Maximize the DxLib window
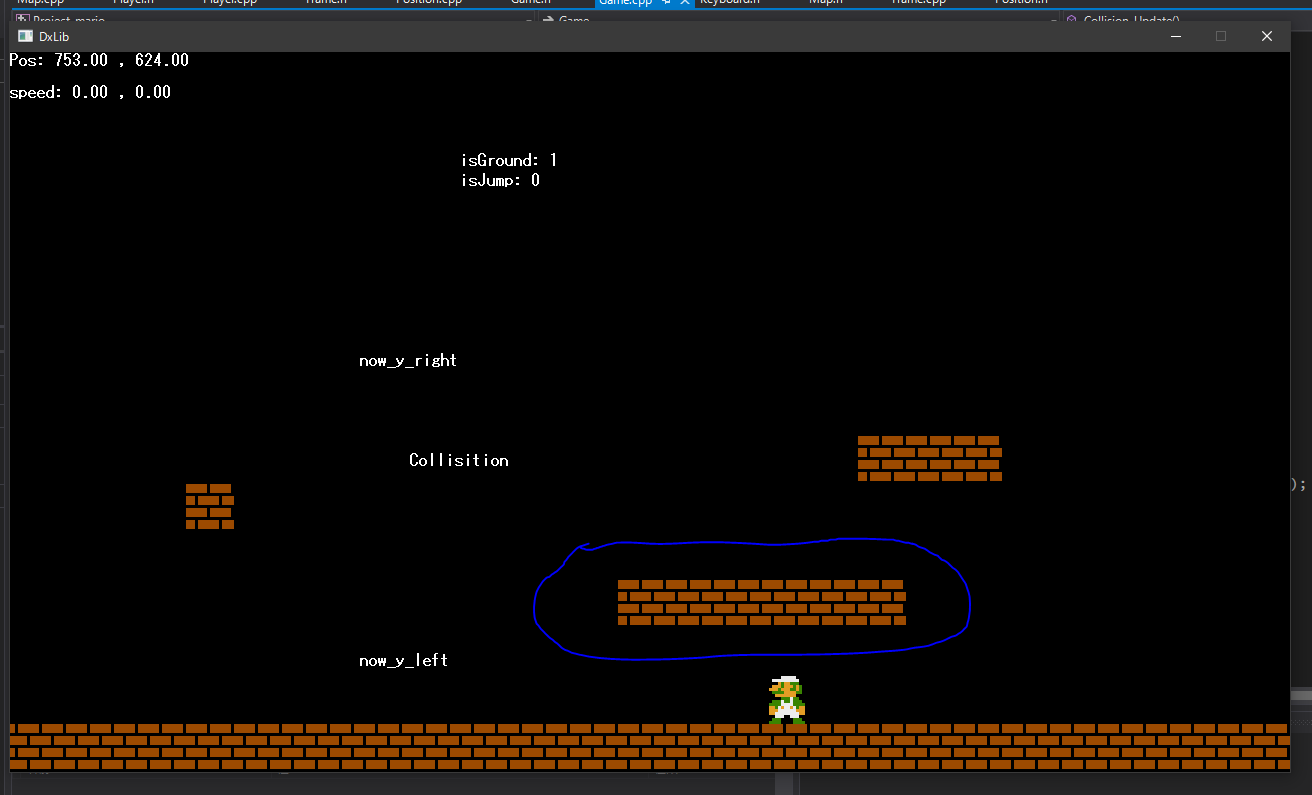Viewport: 1312px width, 795px height. point(1221,36)
